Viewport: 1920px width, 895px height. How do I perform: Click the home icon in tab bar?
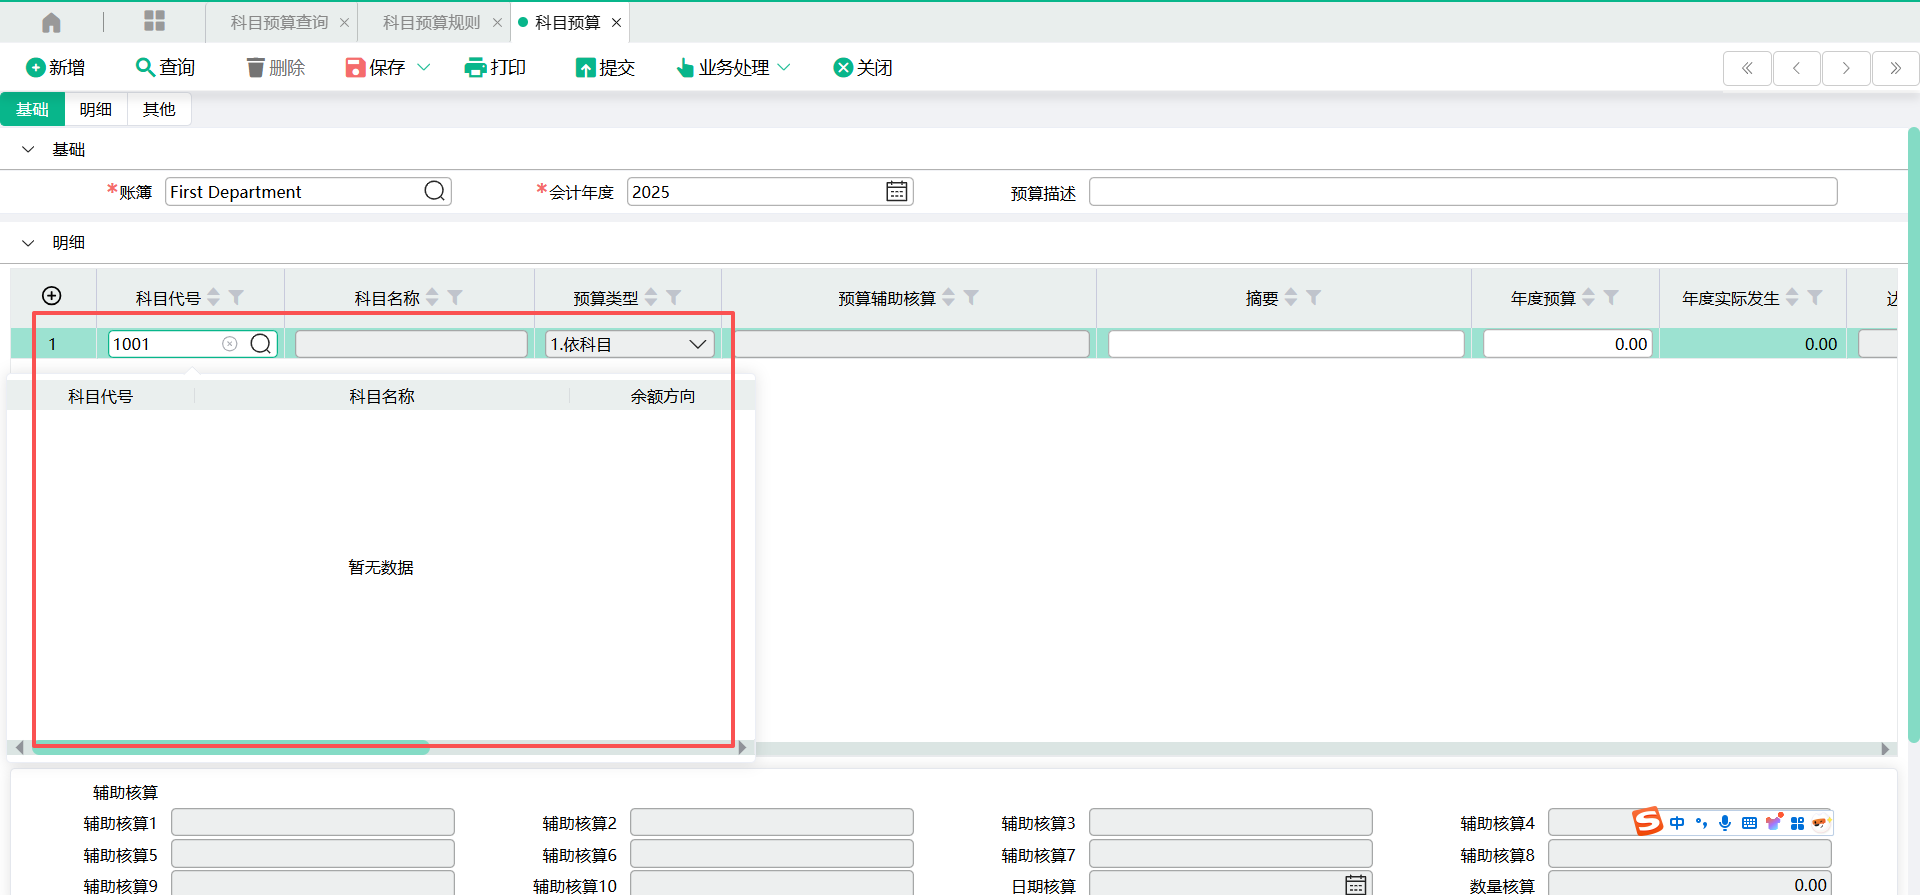point(51,22)
